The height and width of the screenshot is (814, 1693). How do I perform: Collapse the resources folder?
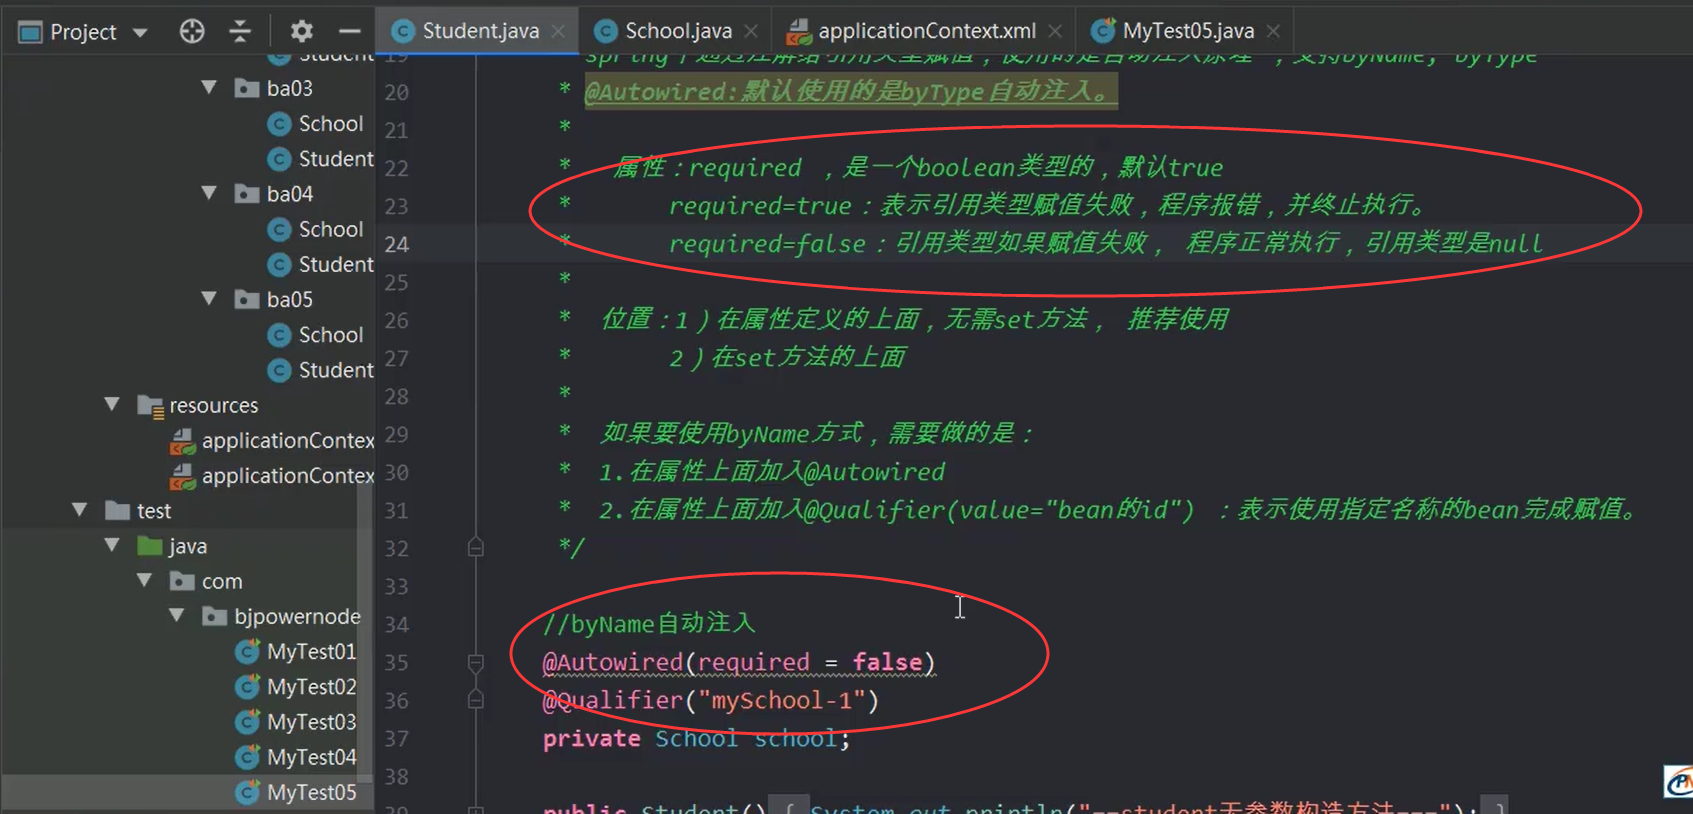112,405
